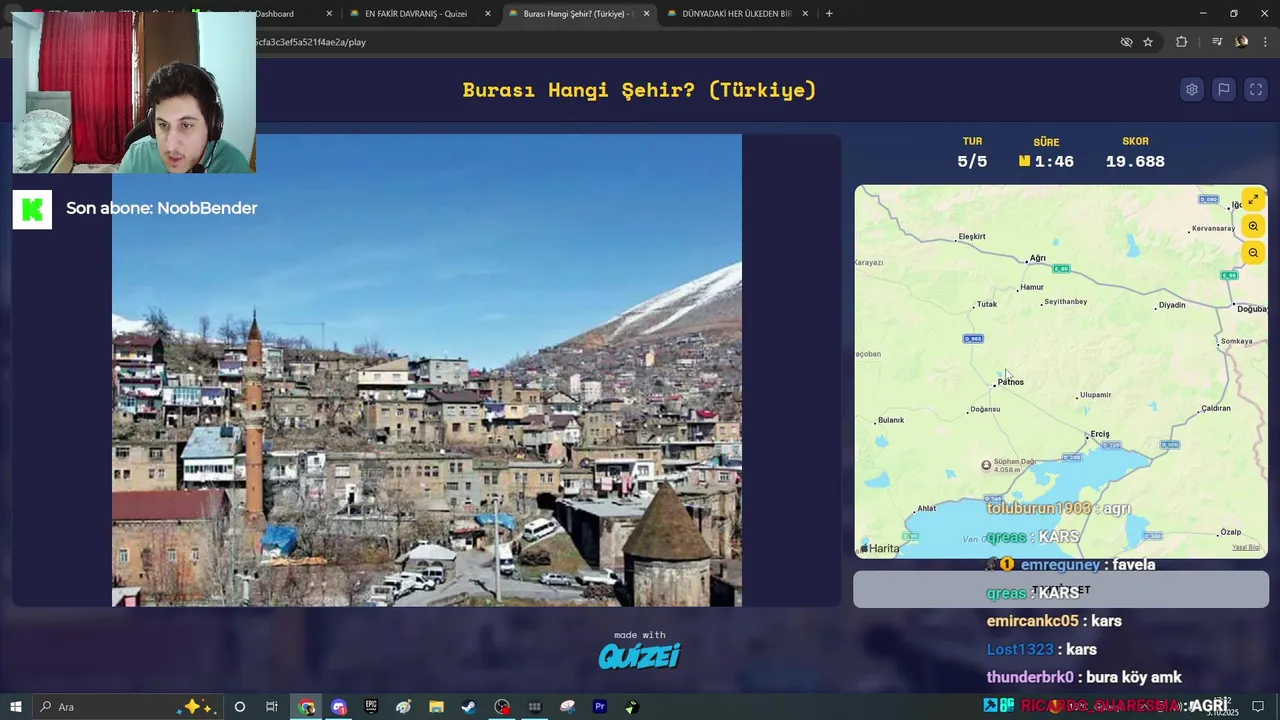This screenshot has height=720, width=1280.
Task: Click Eleşkirt on the map
Action: coord(971,237)
